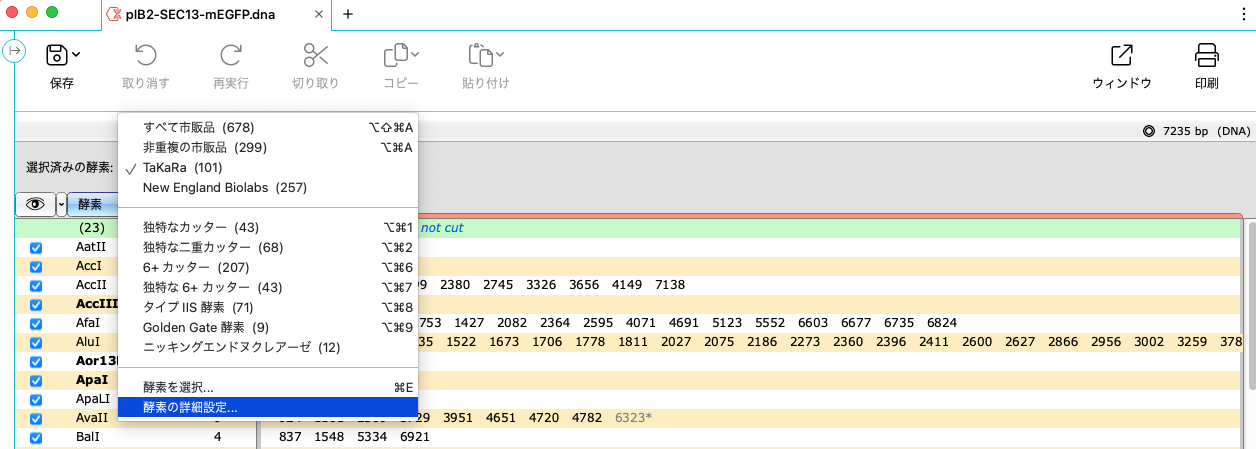This screenshot has height=449, width=1256.
Task: Select the BalI enzyme name
Action: coord(88,437)
